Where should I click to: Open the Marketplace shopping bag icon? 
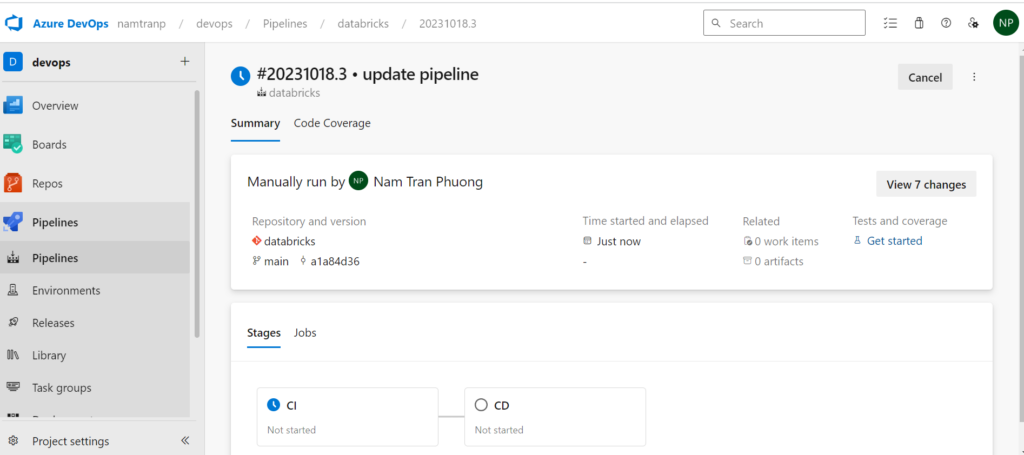919,23
